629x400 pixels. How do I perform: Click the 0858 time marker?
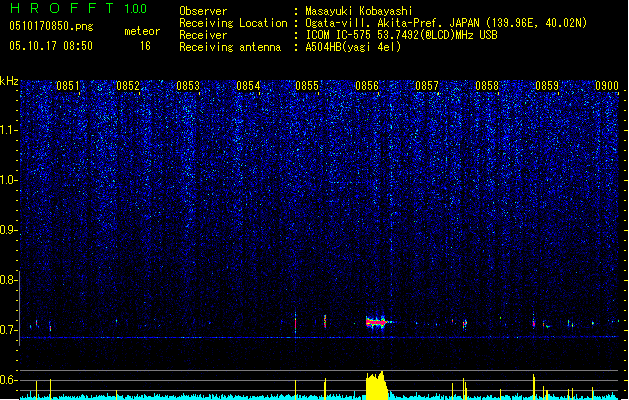pos(487,86)
